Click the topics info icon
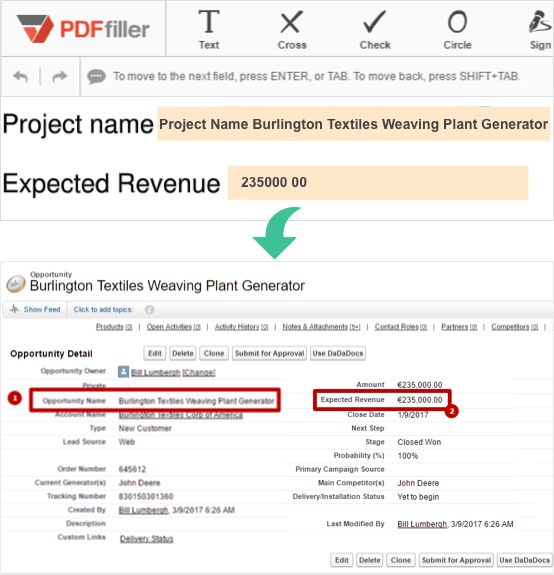The height and width of the screenshot is (575, 554). (x=149, y=310)
